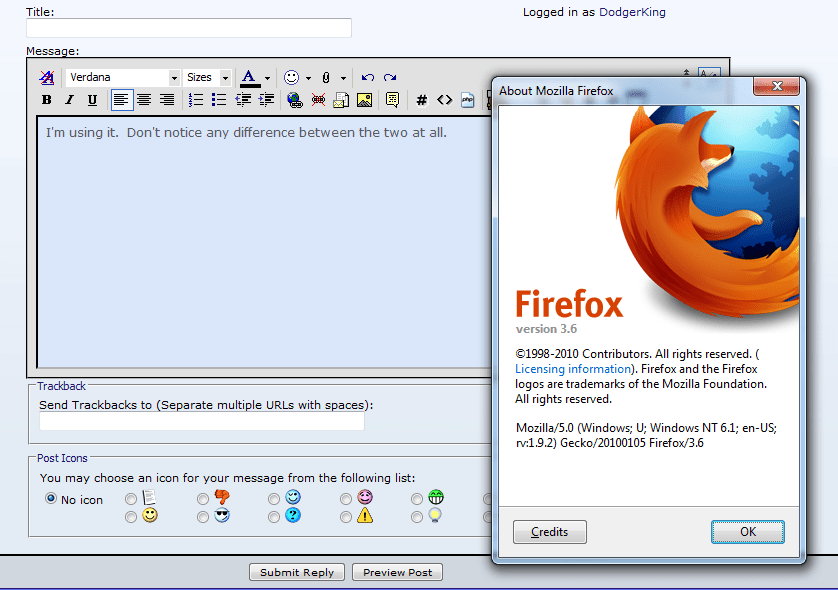Open the DodgerKing profile link
This screenshot has height=590, width=838.
click(632, 12)
